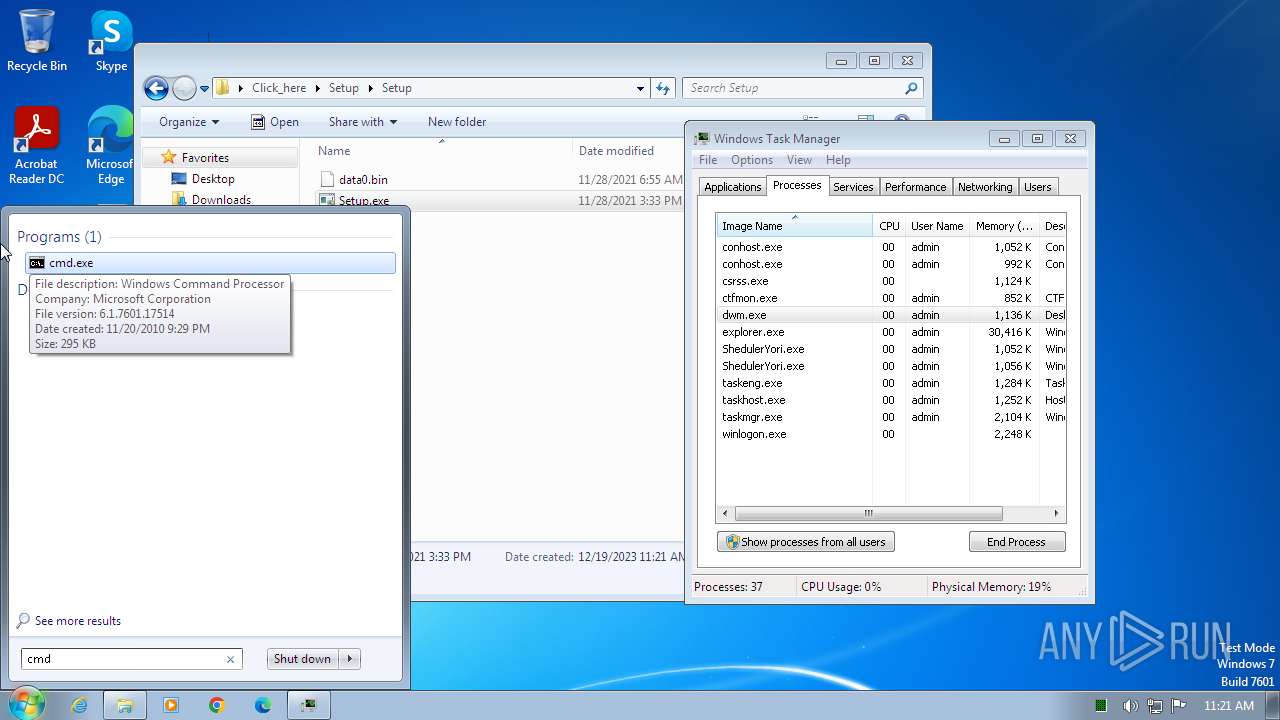Select the Setup.exe file row

tap(500, 201)
